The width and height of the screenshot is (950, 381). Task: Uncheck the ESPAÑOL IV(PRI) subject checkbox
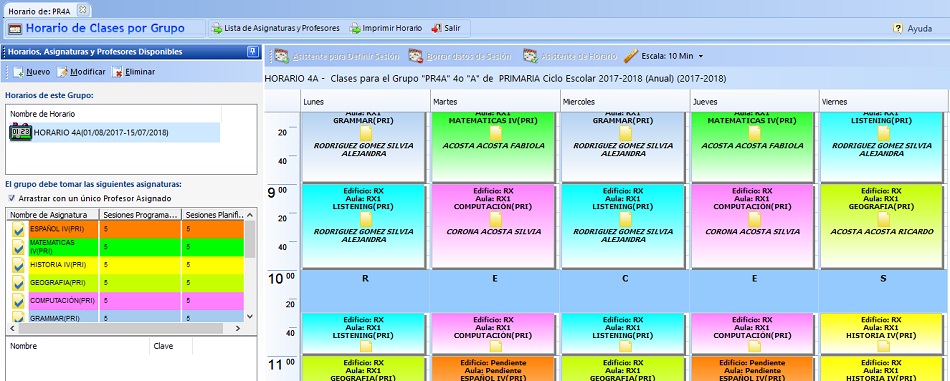click(19, 230)
